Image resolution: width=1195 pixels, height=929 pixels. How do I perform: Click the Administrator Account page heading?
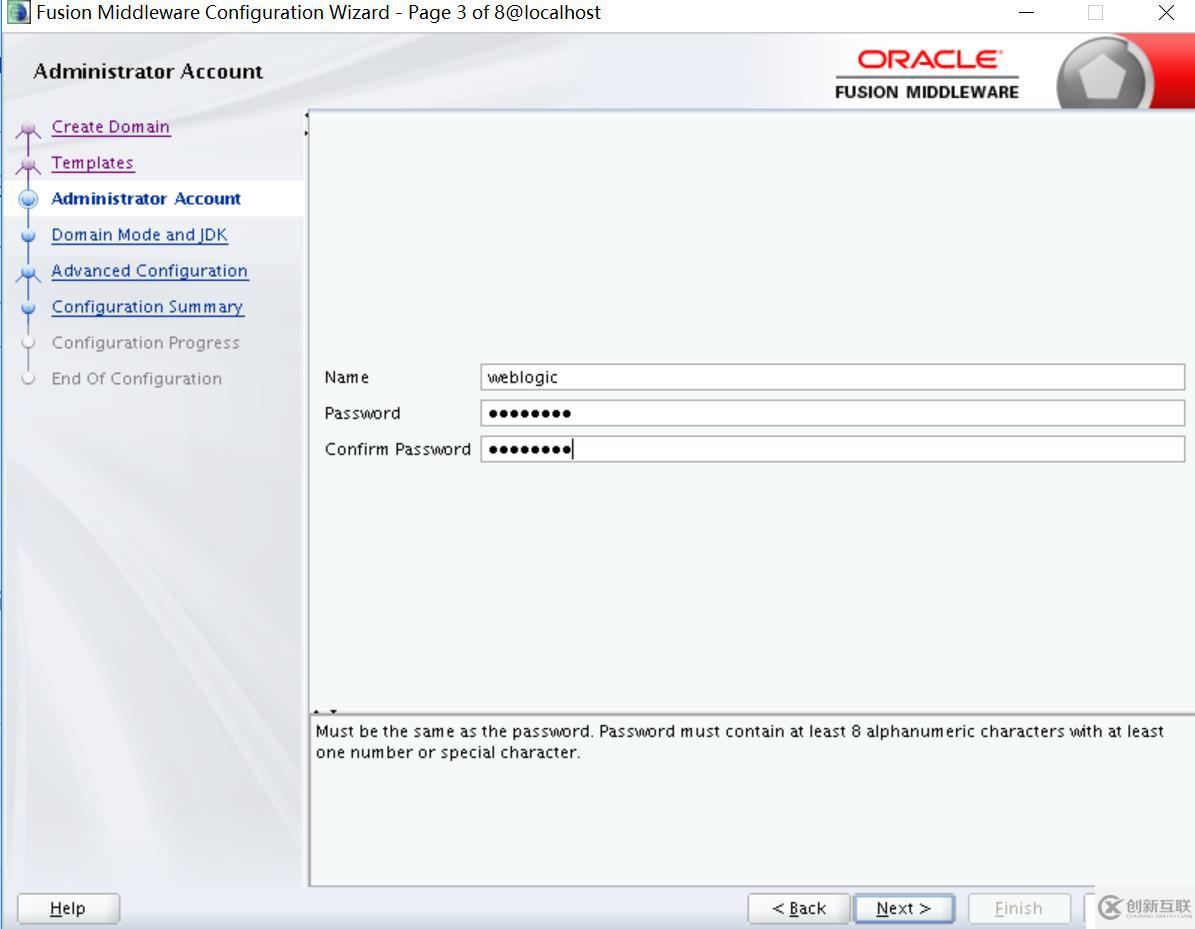click(148, 71)
